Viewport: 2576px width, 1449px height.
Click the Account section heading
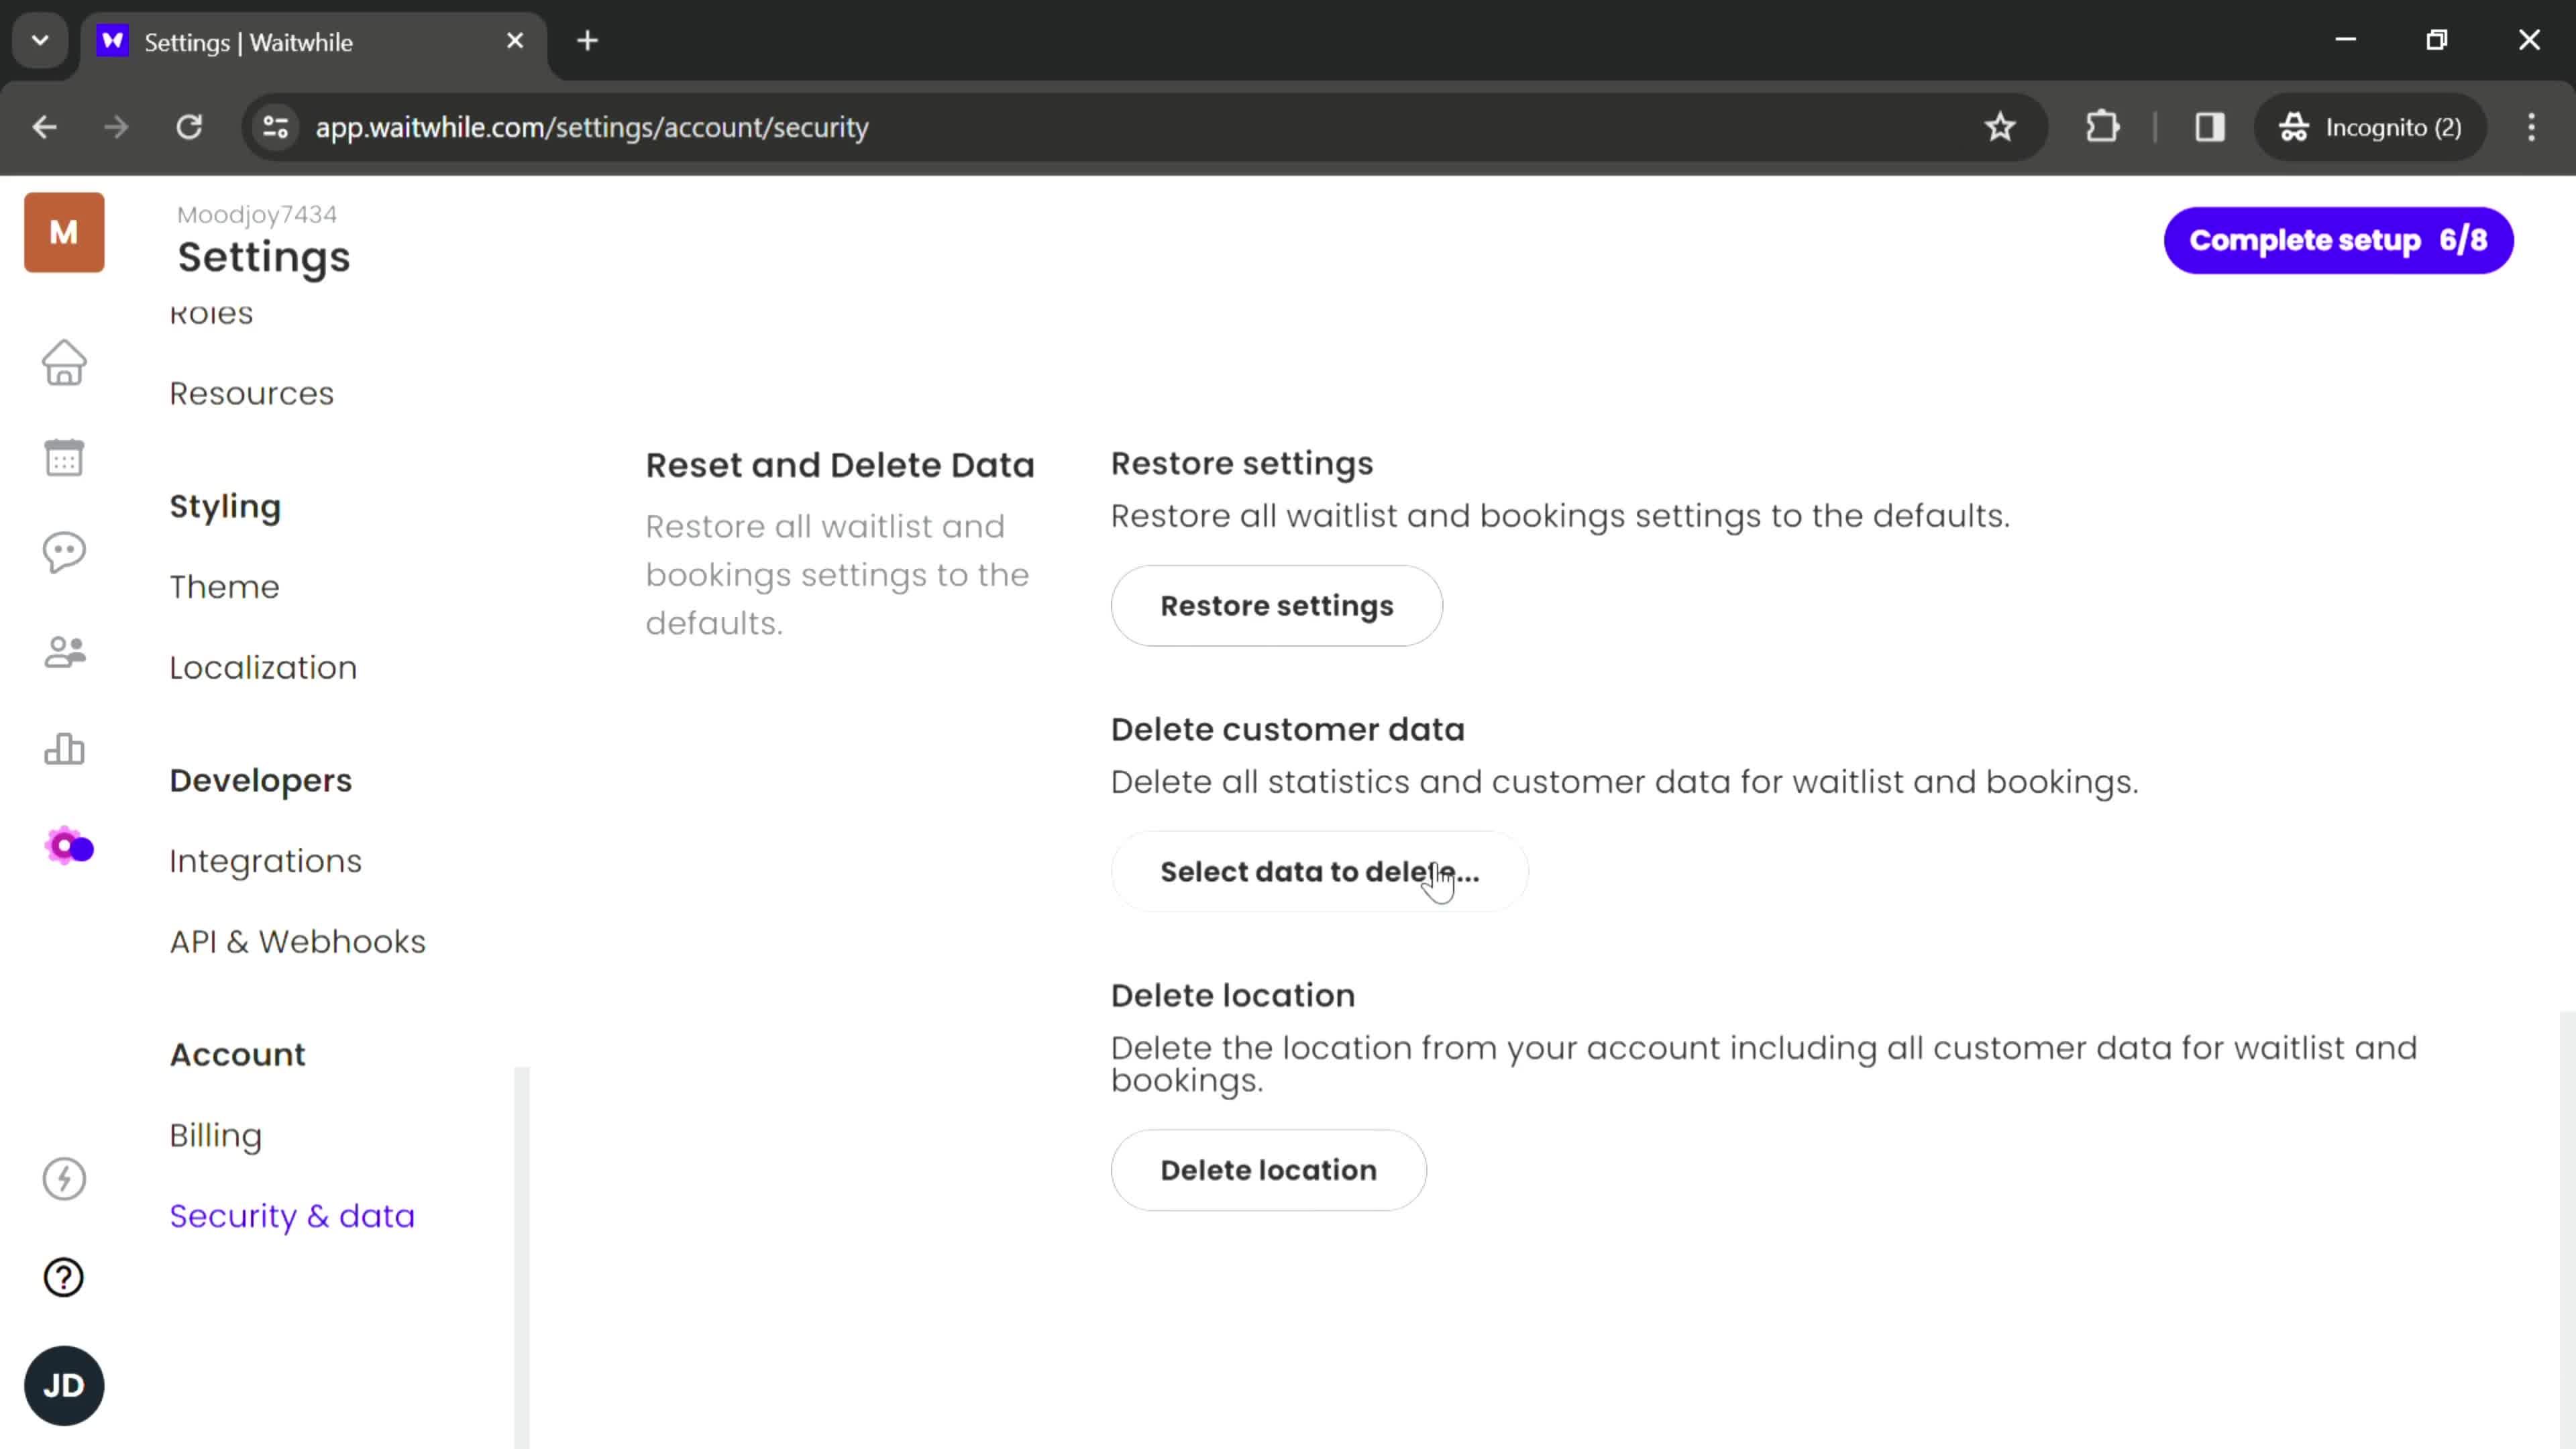point(237,1054)
